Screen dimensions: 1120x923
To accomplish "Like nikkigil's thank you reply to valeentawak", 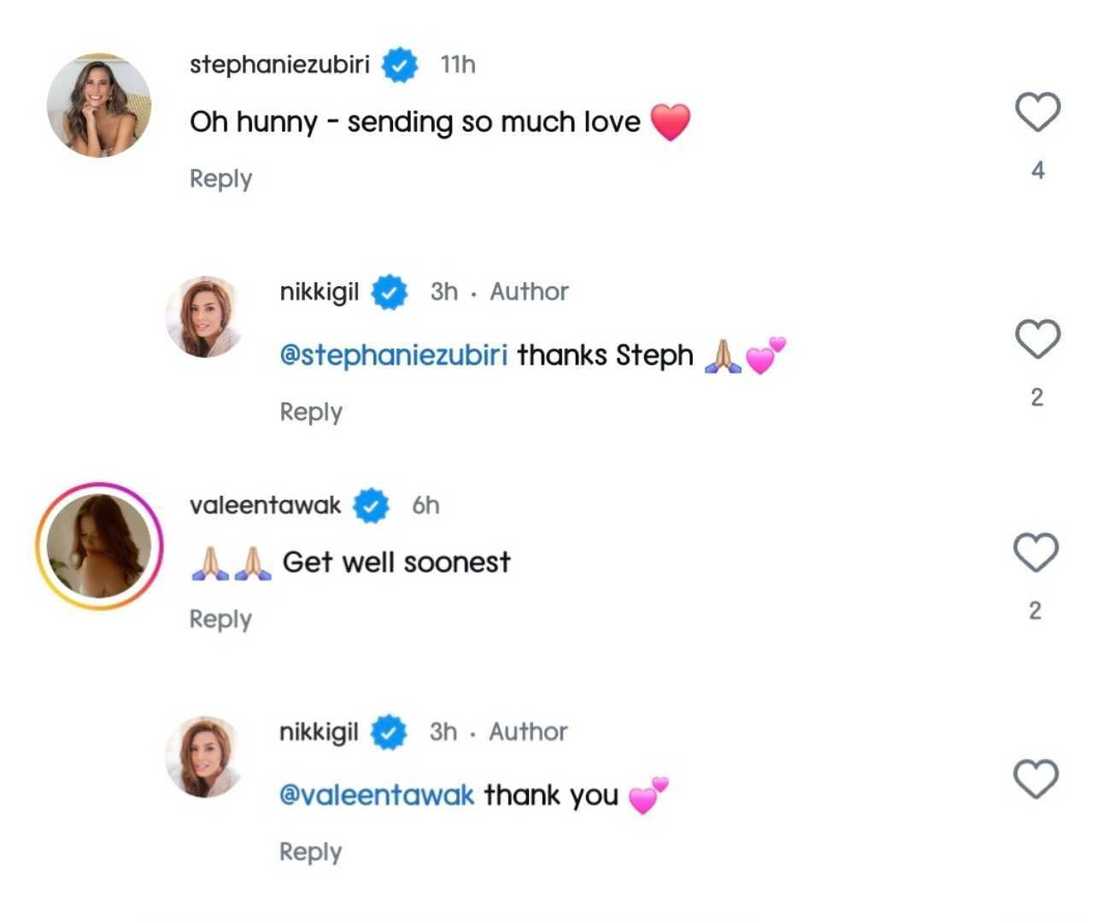I will [x=1036, y=778].
